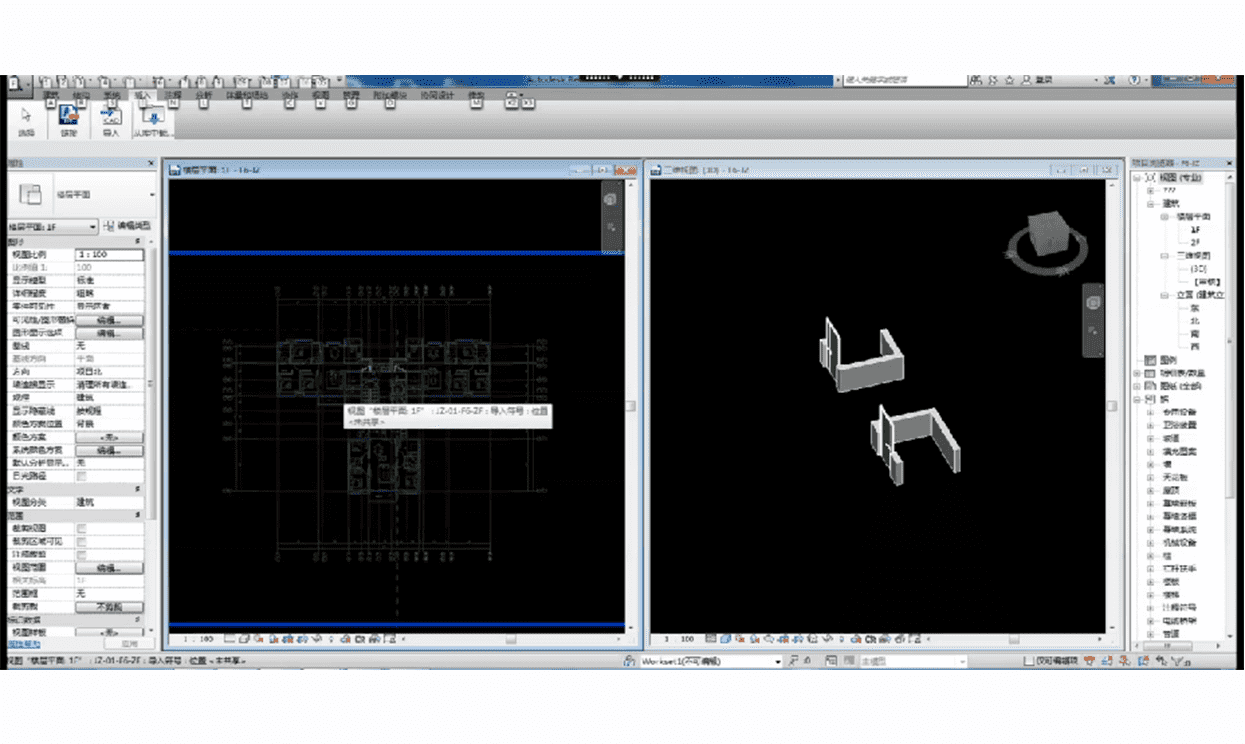Click 编辑 button for 可见性/图形替换
The width and height of the screenshot is (1245, 744).
(x=110, y=320)
